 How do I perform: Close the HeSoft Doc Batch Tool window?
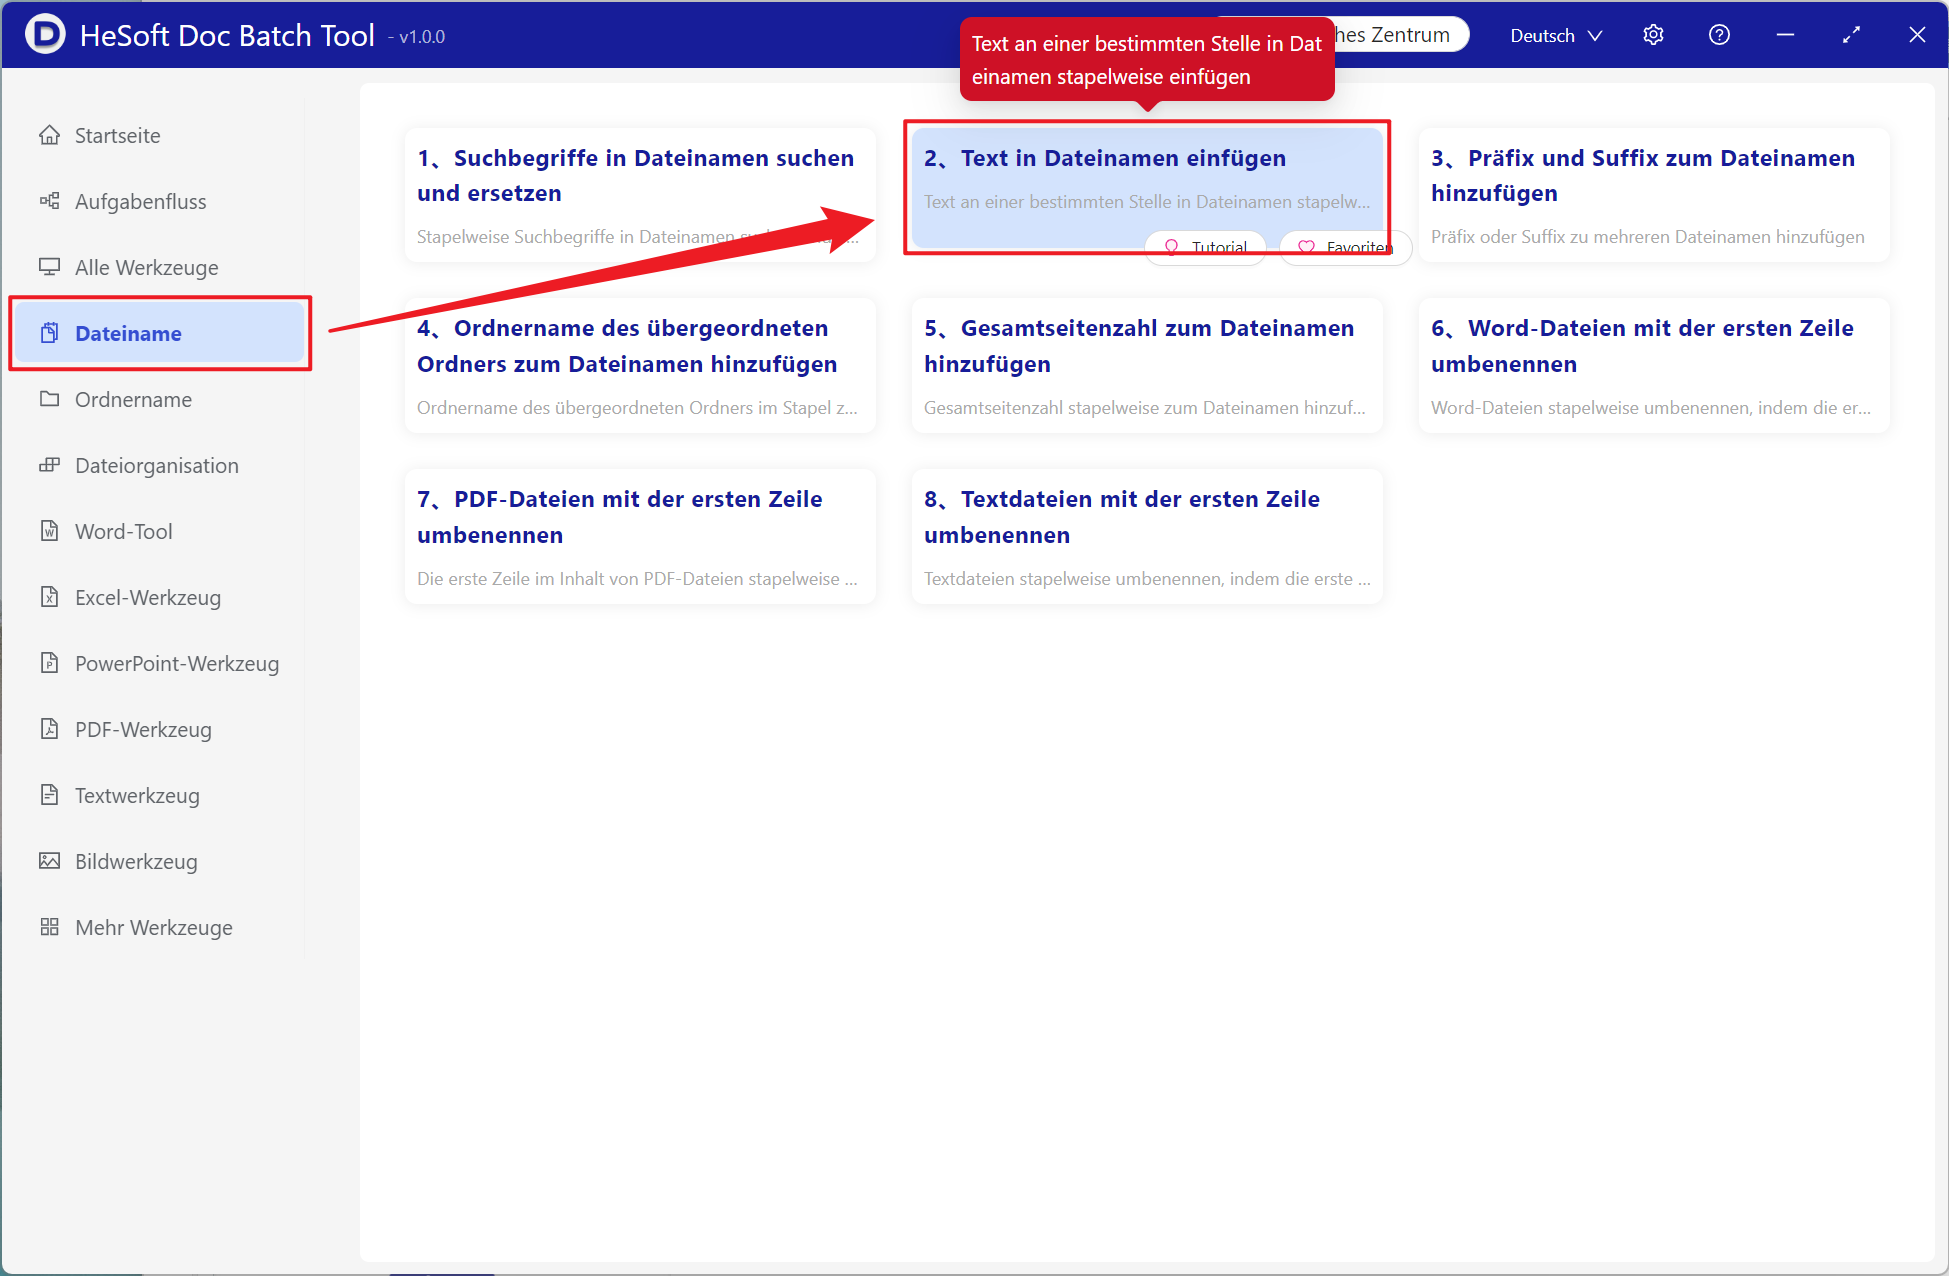click(1917, 35)
